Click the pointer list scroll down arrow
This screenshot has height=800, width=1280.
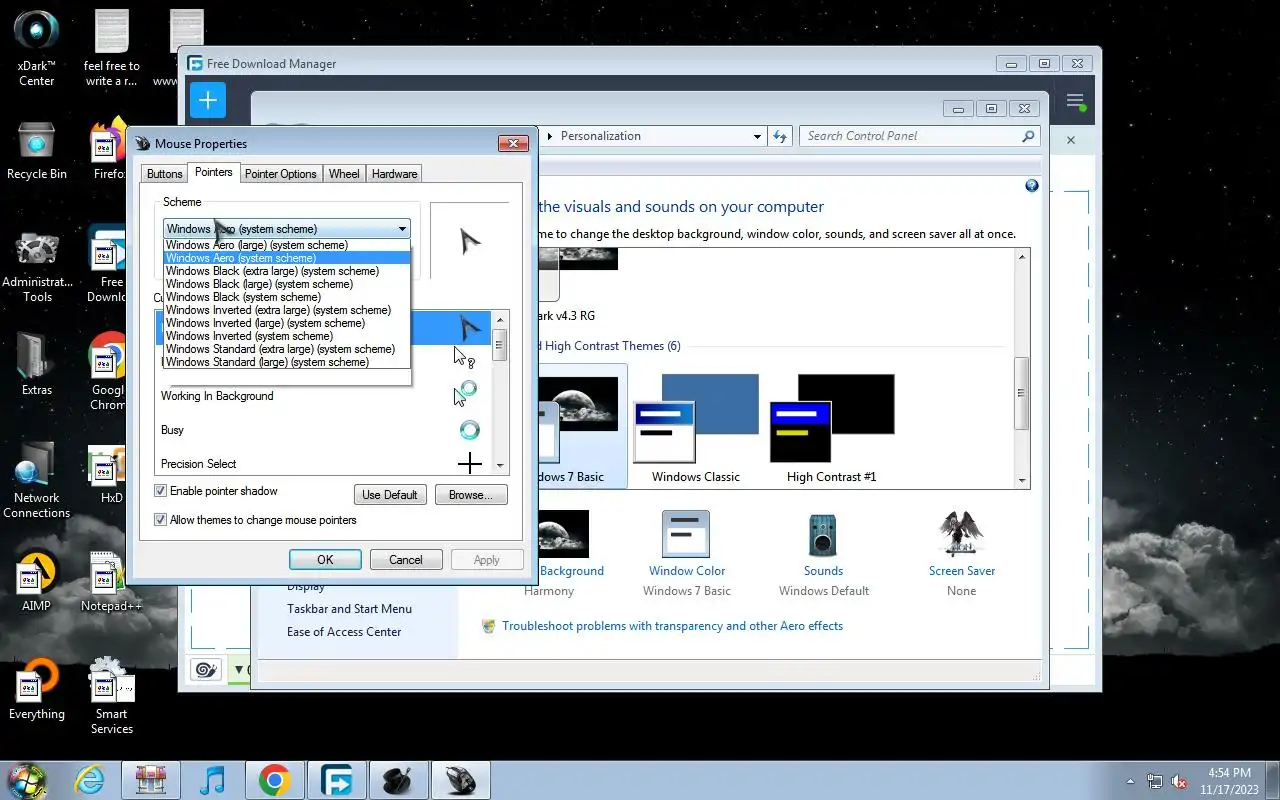tap(501, 466)
